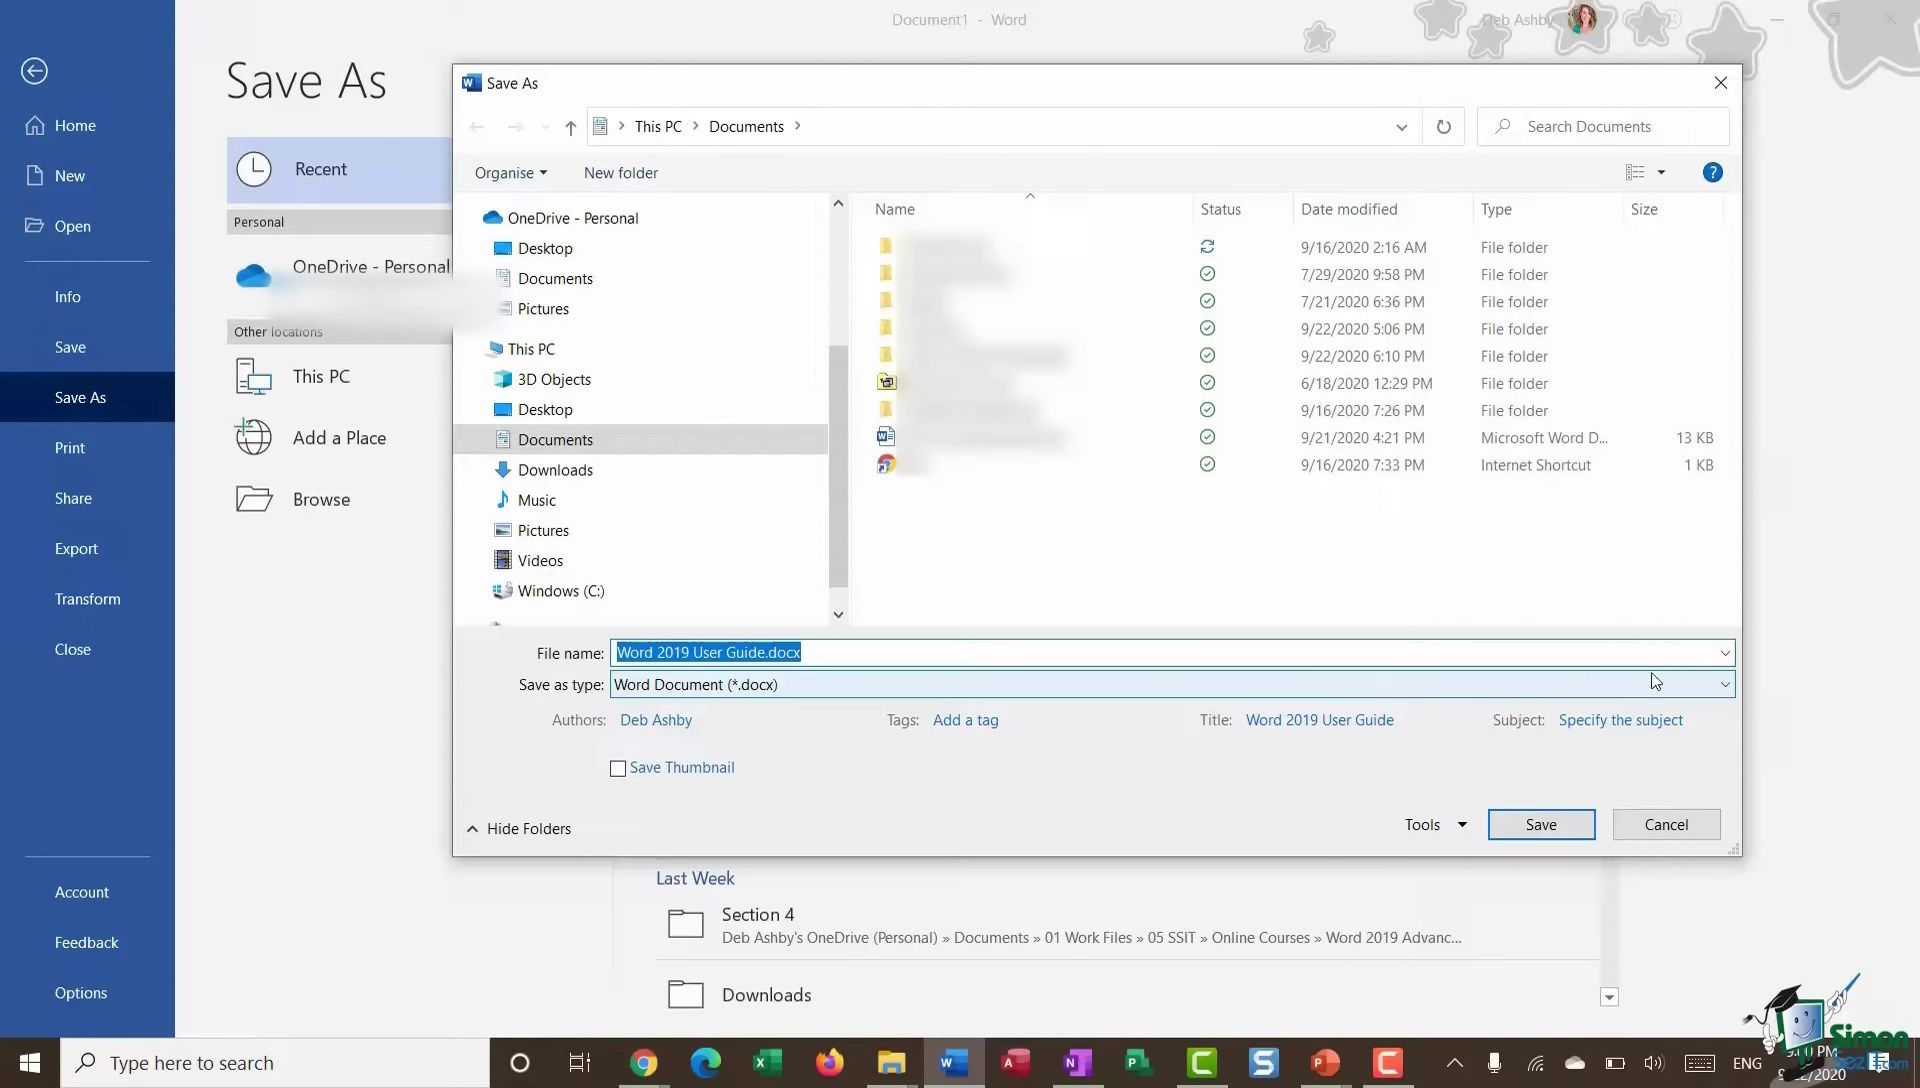
Task: Open the Tools dropdown menu
Action: click(x=1435, y=825)
